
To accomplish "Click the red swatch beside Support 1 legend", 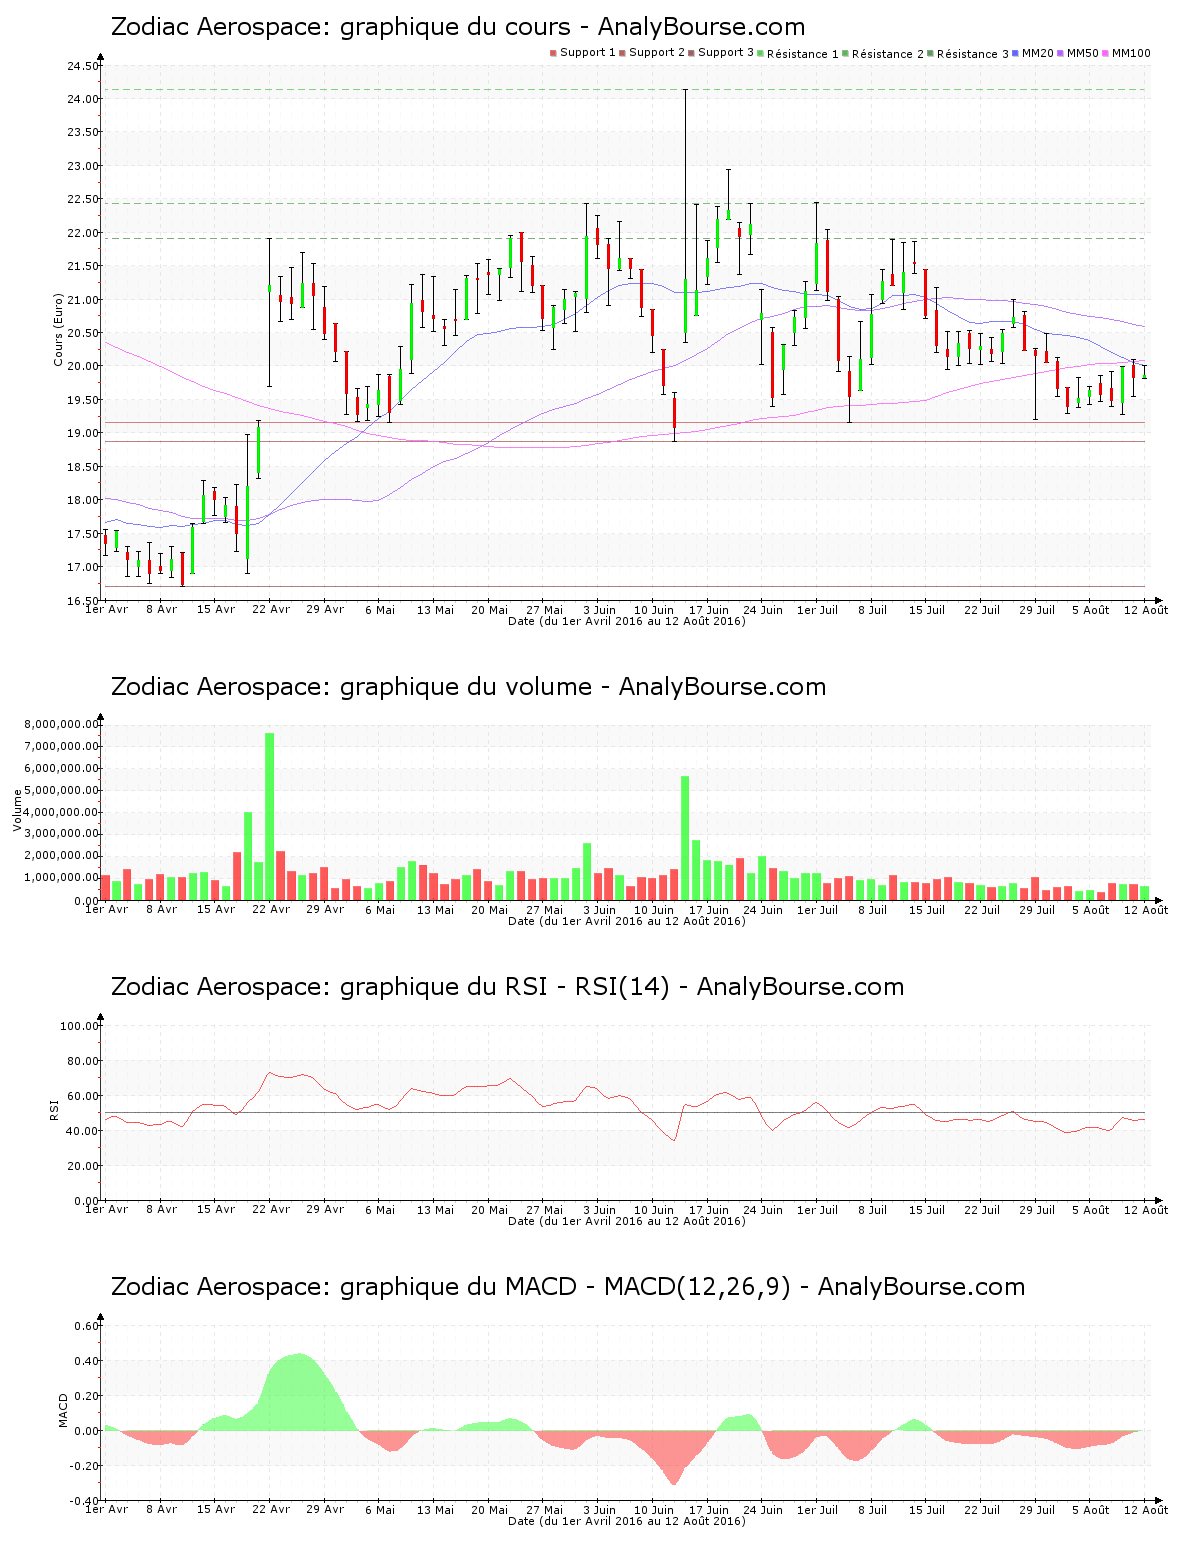I will click(553, 53).
